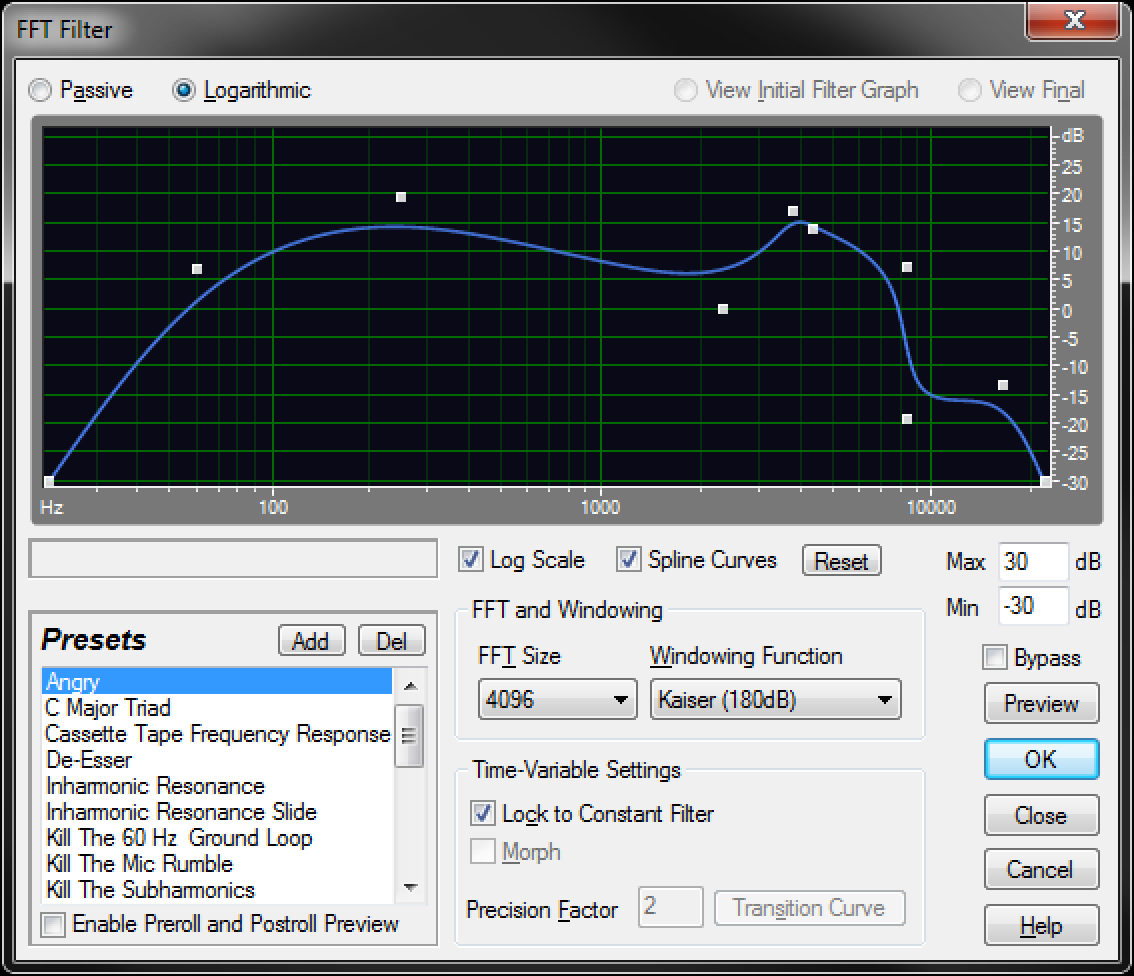This screenshot has height=976, width=1134.
Task: Click the Max dB input field
Action: (1032, 561)
